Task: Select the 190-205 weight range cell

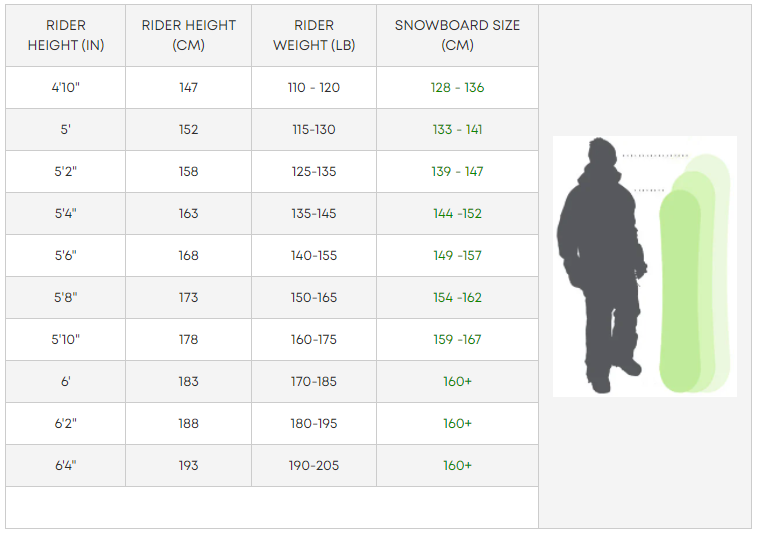Action: (314, 466)
